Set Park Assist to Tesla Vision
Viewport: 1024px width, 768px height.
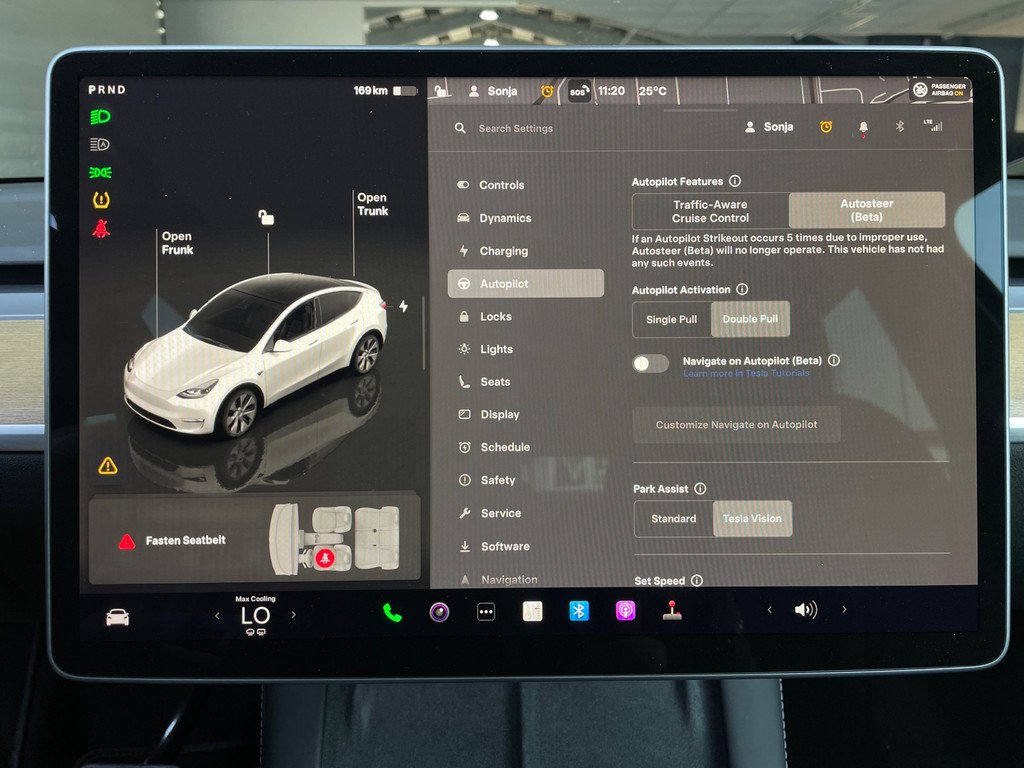coord(752,519)
